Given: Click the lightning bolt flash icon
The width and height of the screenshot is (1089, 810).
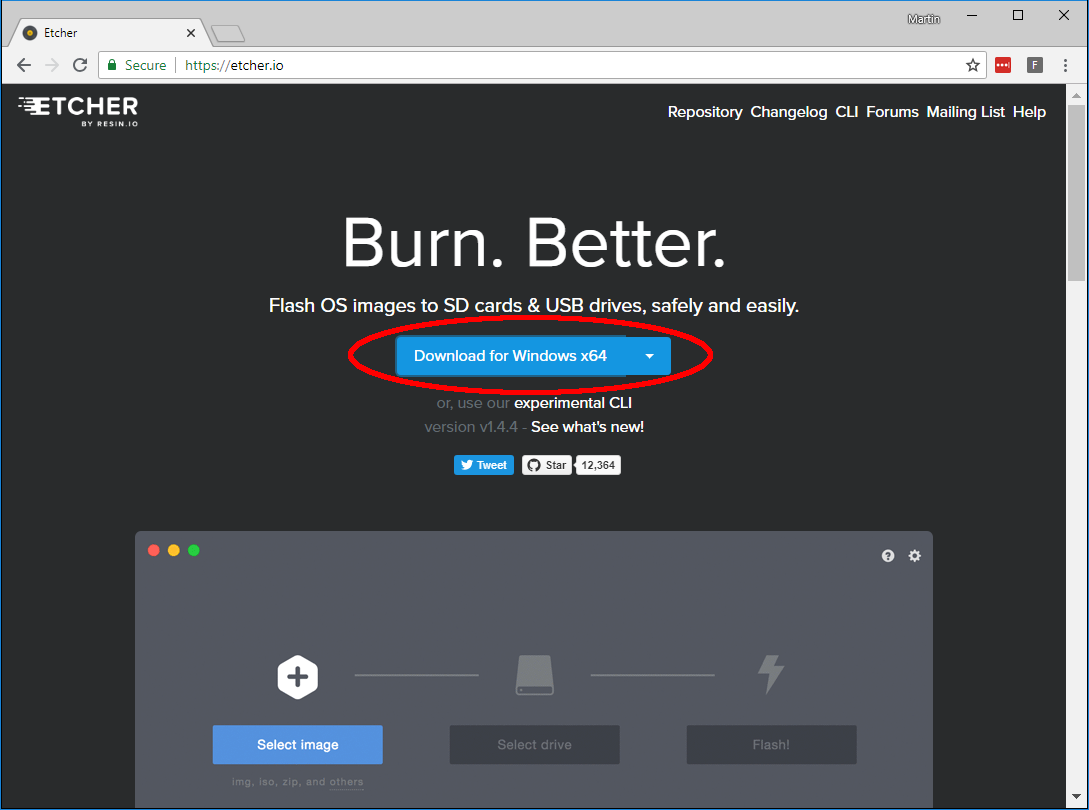Looking at the screenshot, I should tap(770, 675).
